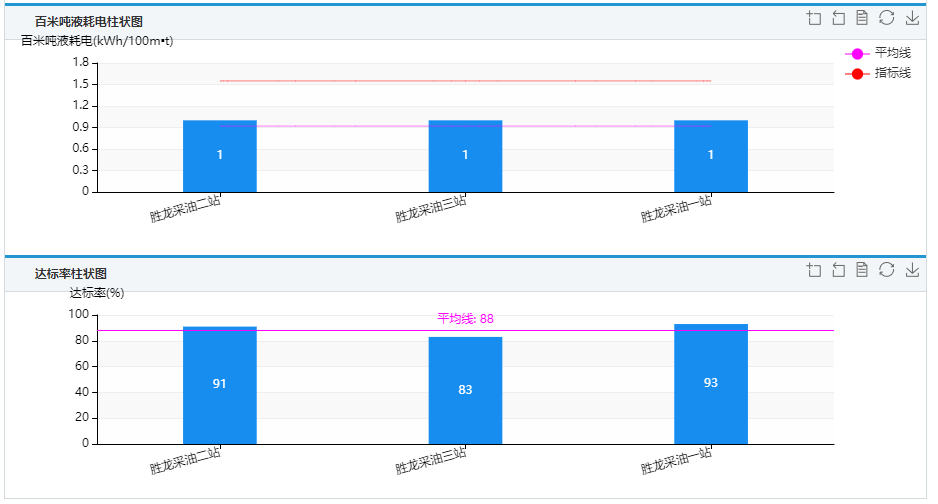Download 达标率柱状图 as image
The image size is (938, 504).
(x=911, y=270)
